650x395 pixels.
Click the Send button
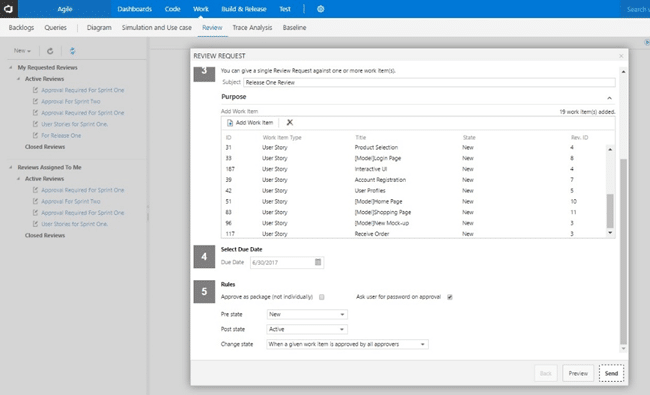pos(611,373)
